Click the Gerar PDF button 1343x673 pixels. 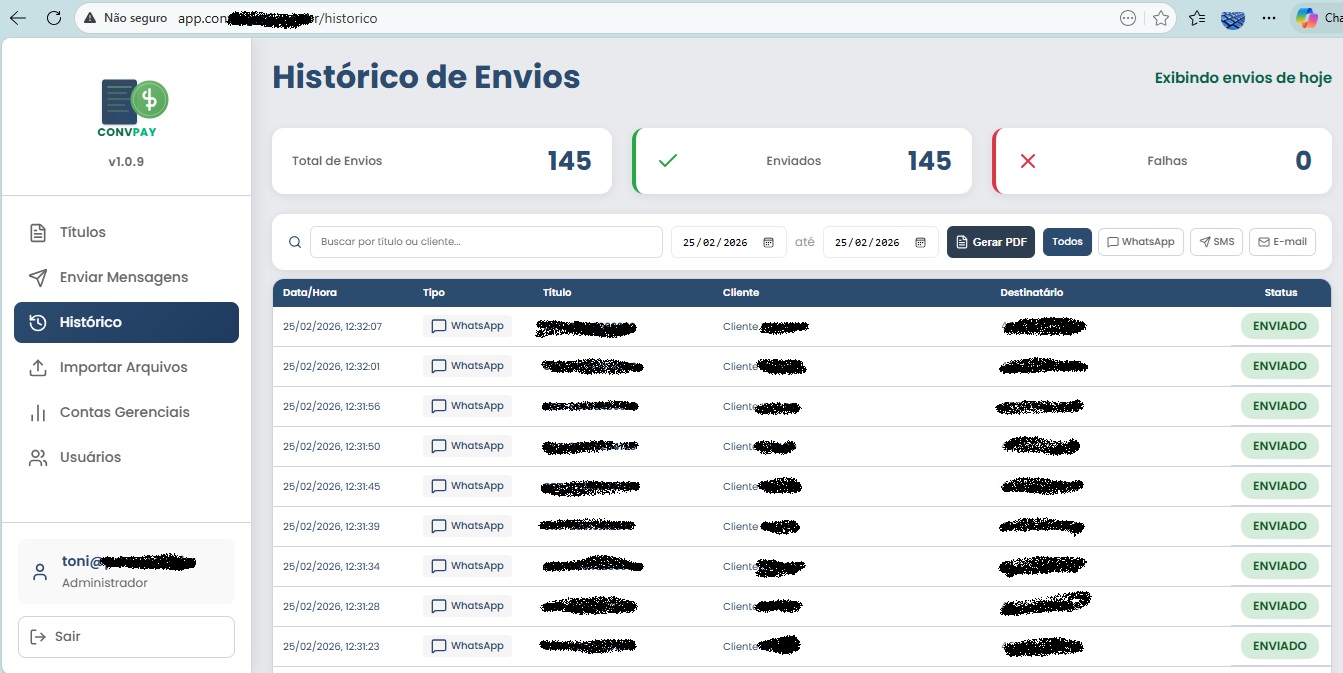[990, 241]
